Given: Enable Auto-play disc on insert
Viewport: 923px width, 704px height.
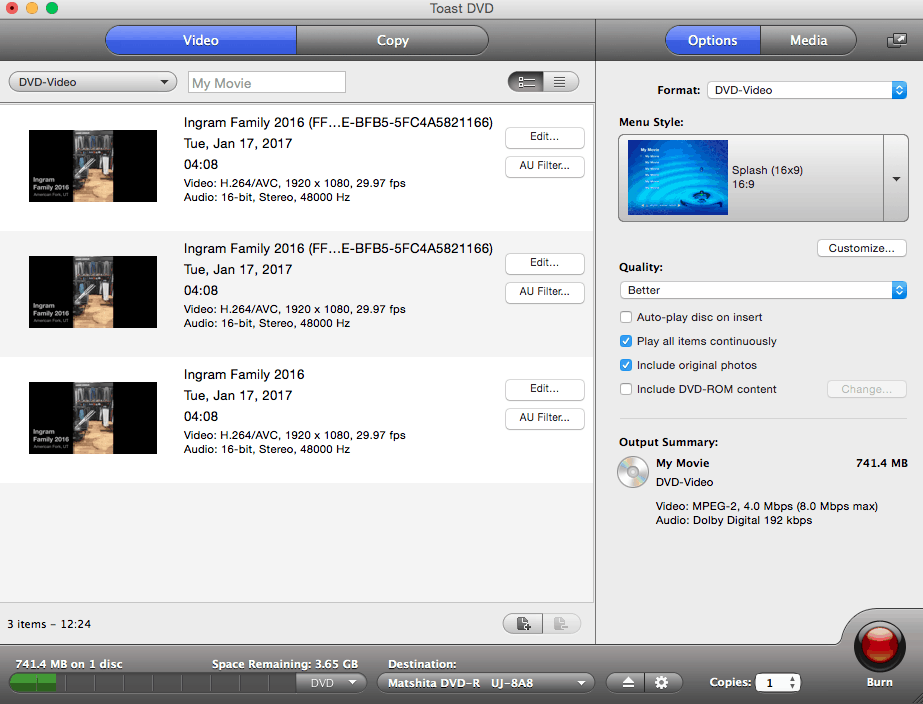Looking at the screenshot, I should click(626, 317).
